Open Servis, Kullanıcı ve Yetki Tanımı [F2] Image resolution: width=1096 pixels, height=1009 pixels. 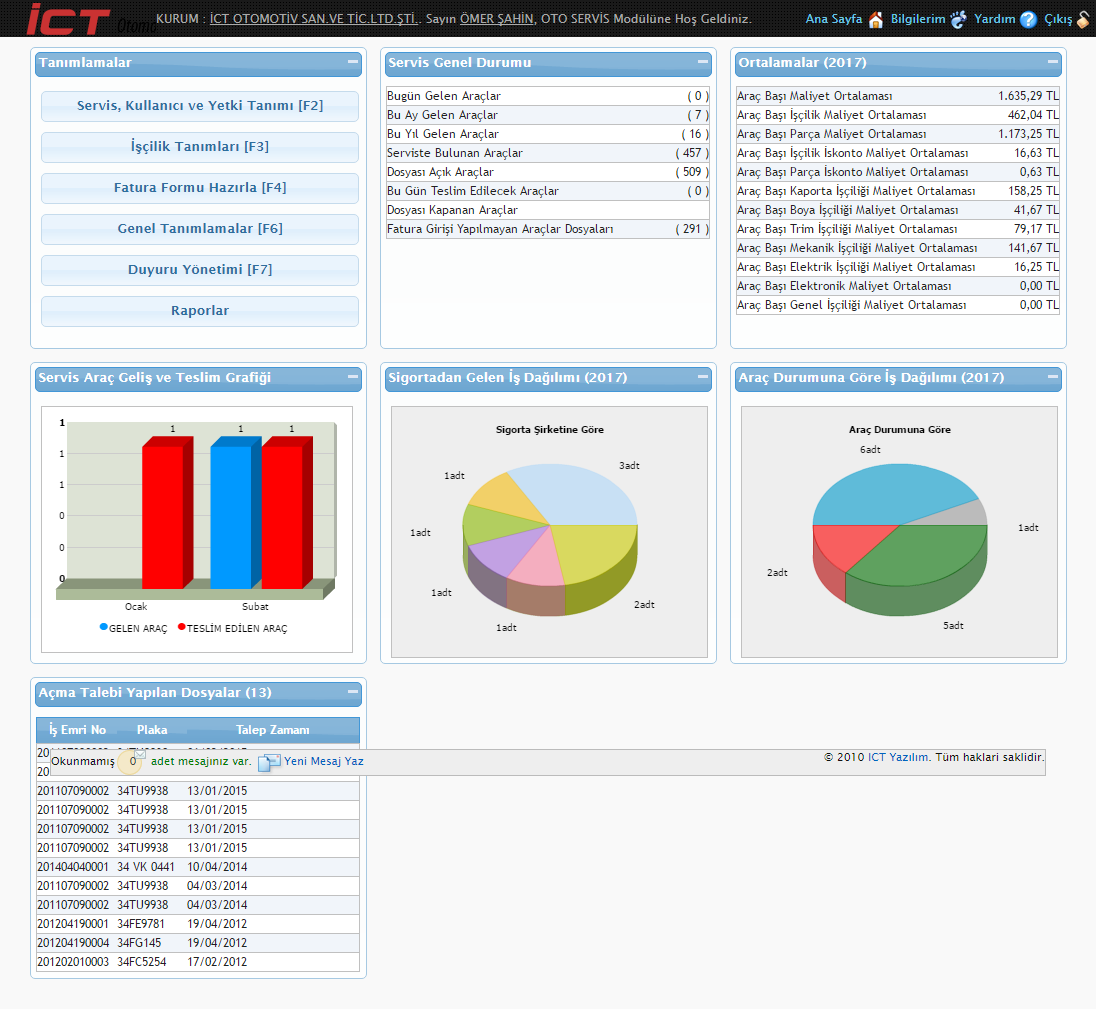point(200,106)
